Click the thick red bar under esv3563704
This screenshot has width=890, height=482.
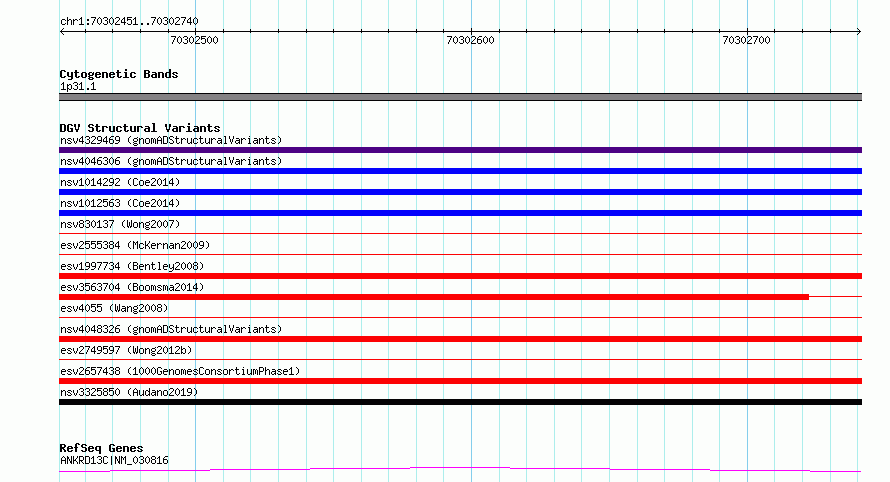pos(434,297)
